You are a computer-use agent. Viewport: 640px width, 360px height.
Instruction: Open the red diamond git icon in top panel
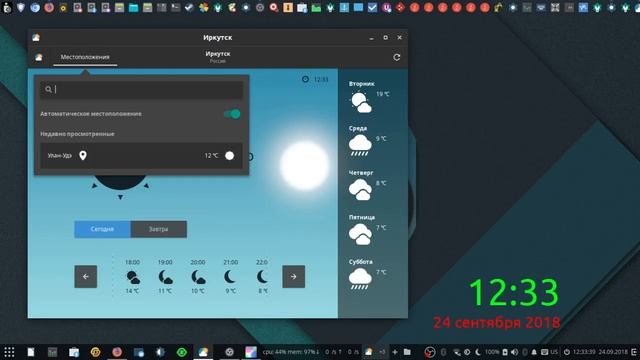tap(400, 7)
